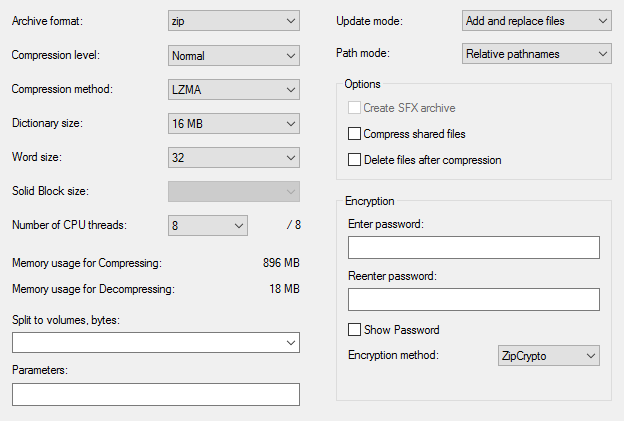The image size is (624, 421).
Task: Select Number of CPU threads dropdown
Action: click(x=208, y=226)
